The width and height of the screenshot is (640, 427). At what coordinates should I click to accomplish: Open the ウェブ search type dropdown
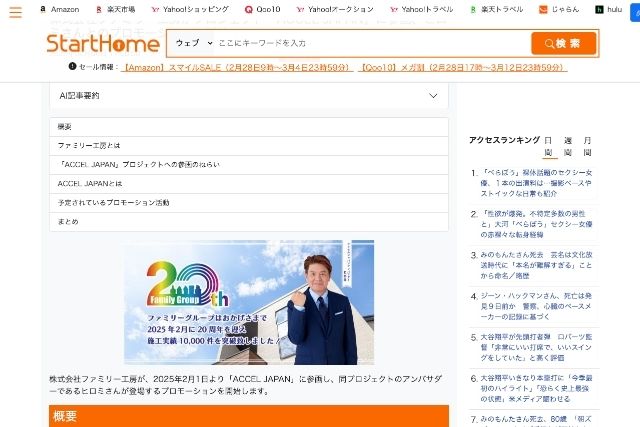click(x=193, y=43)
